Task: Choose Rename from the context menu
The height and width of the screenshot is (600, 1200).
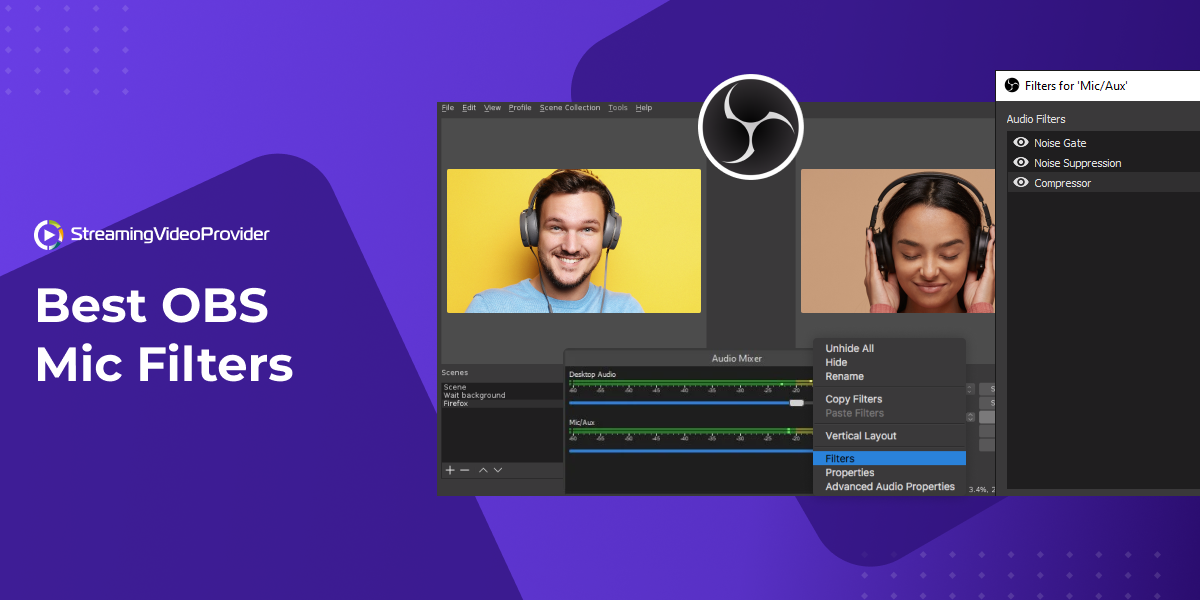Action: [x=890, y=377]
